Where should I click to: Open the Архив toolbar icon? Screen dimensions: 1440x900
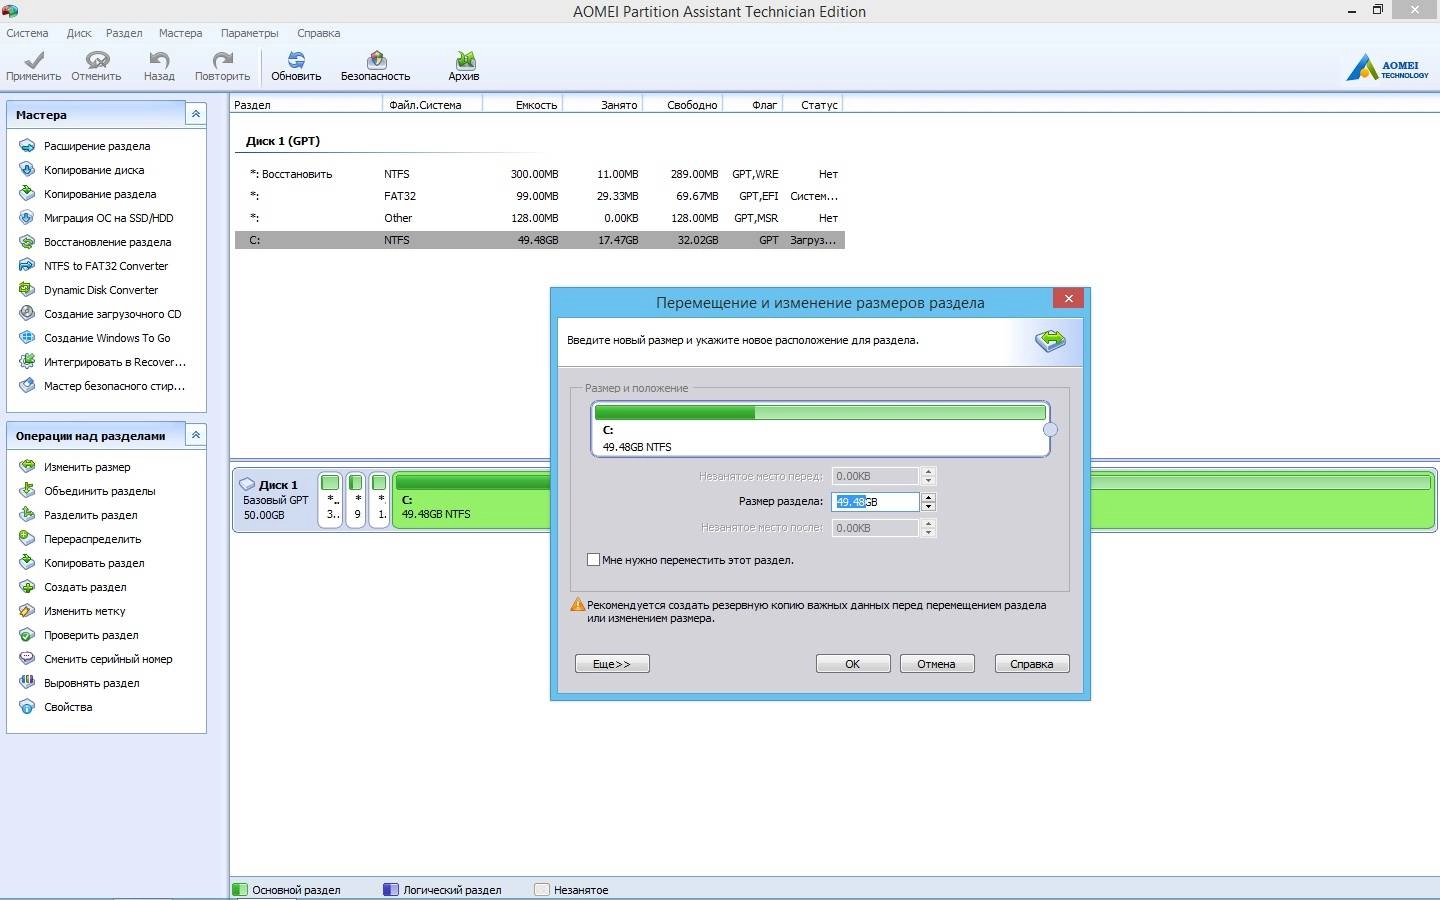click(464, 66)
